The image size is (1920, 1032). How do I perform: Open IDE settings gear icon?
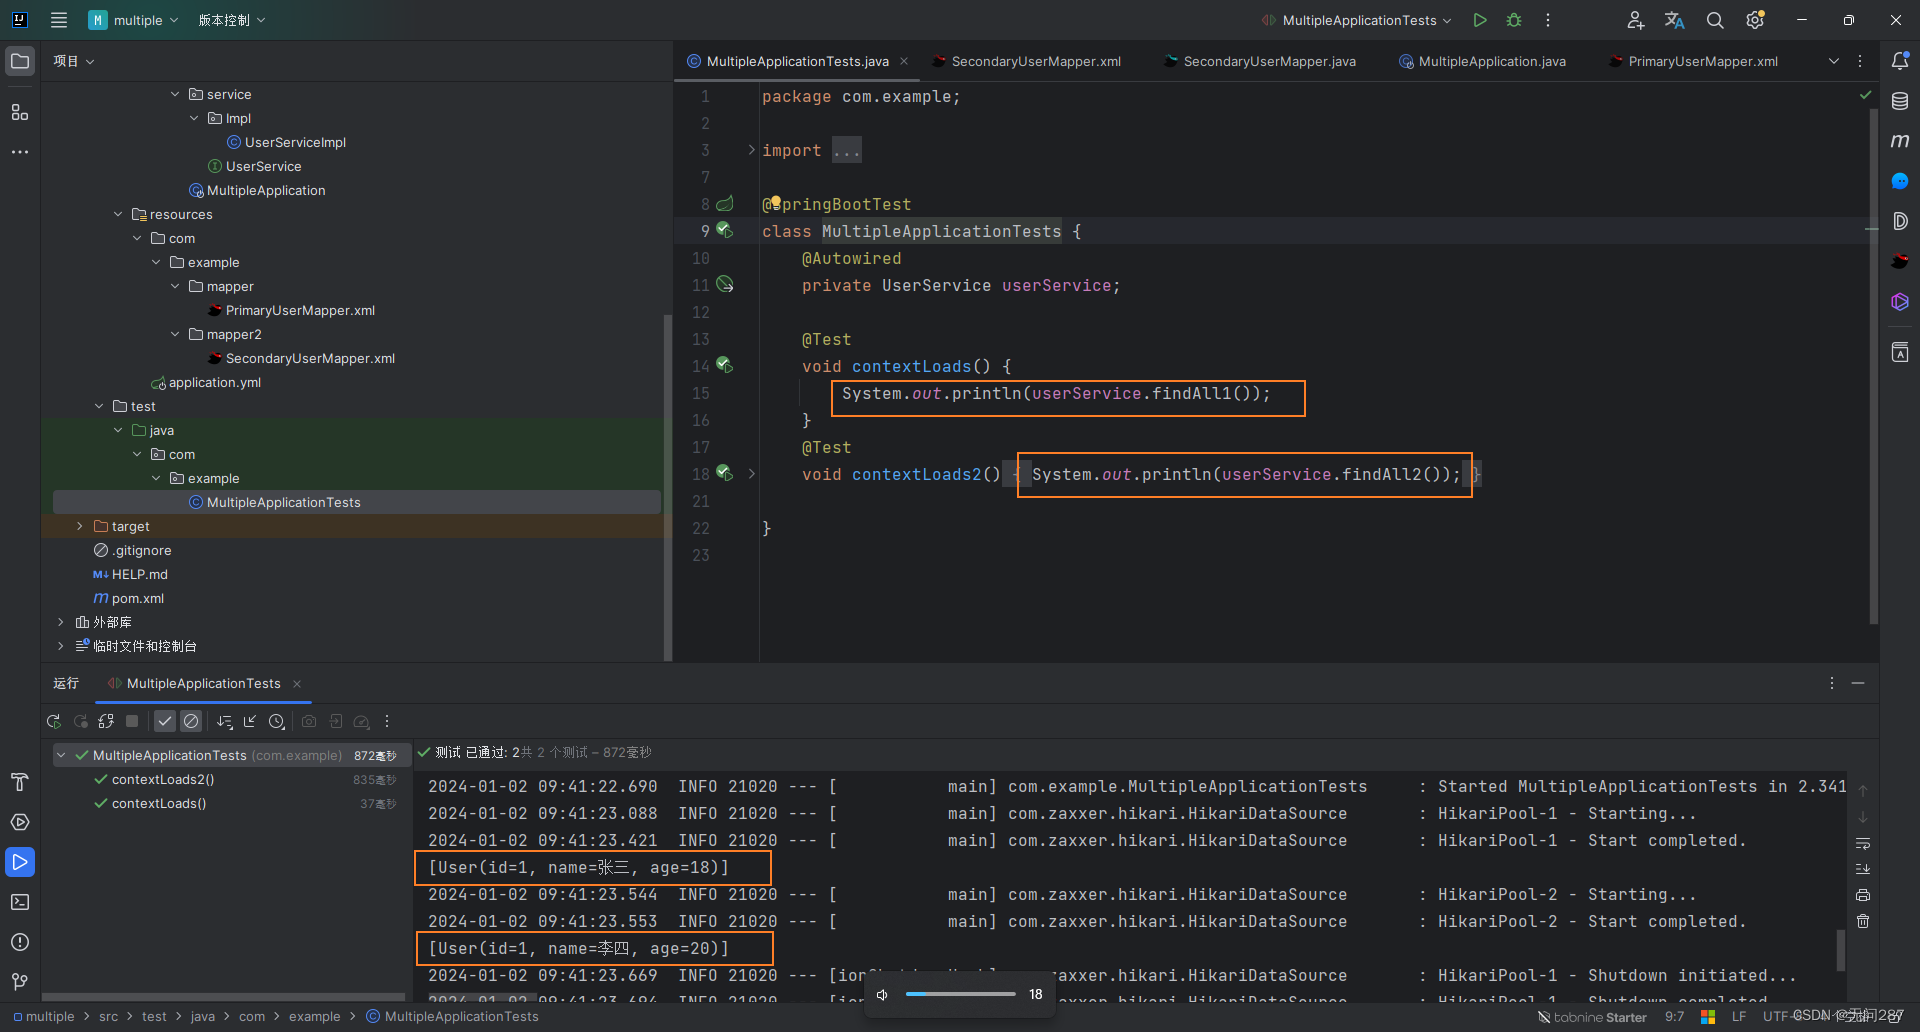coord(1755,20)
